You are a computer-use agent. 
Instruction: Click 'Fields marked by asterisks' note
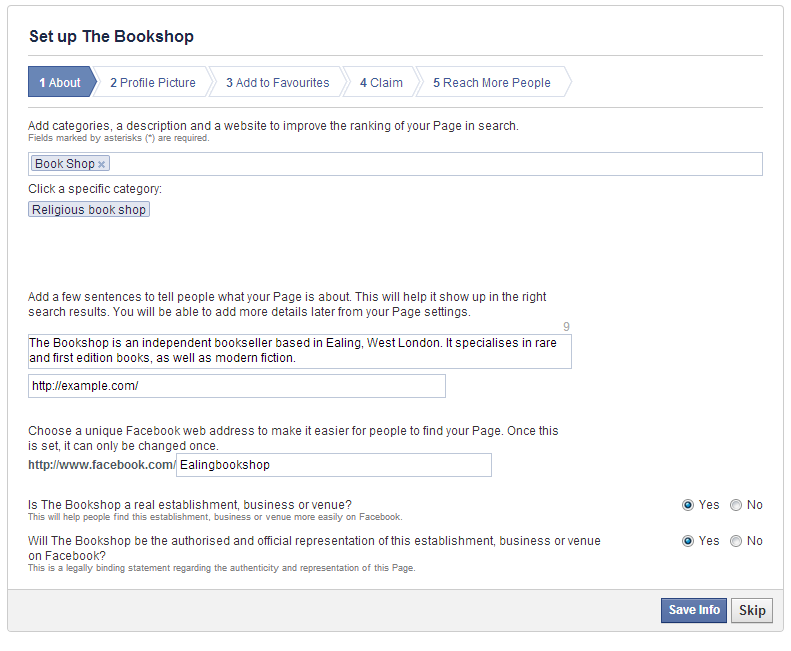(119, 138)
